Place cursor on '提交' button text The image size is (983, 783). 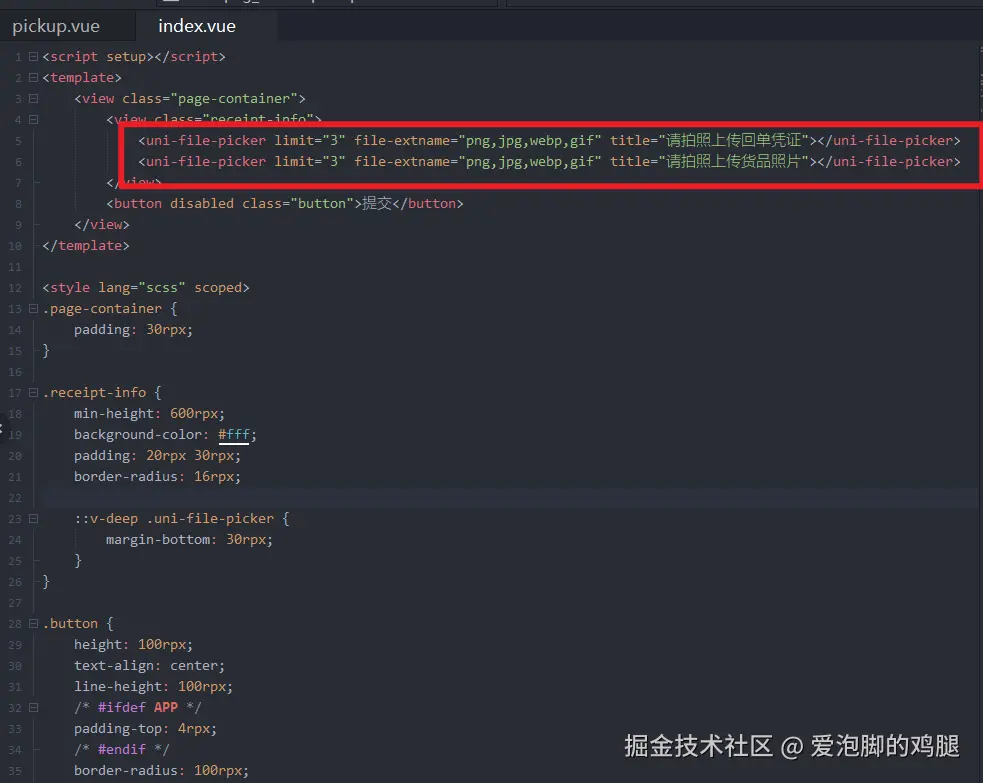point(377,203)
